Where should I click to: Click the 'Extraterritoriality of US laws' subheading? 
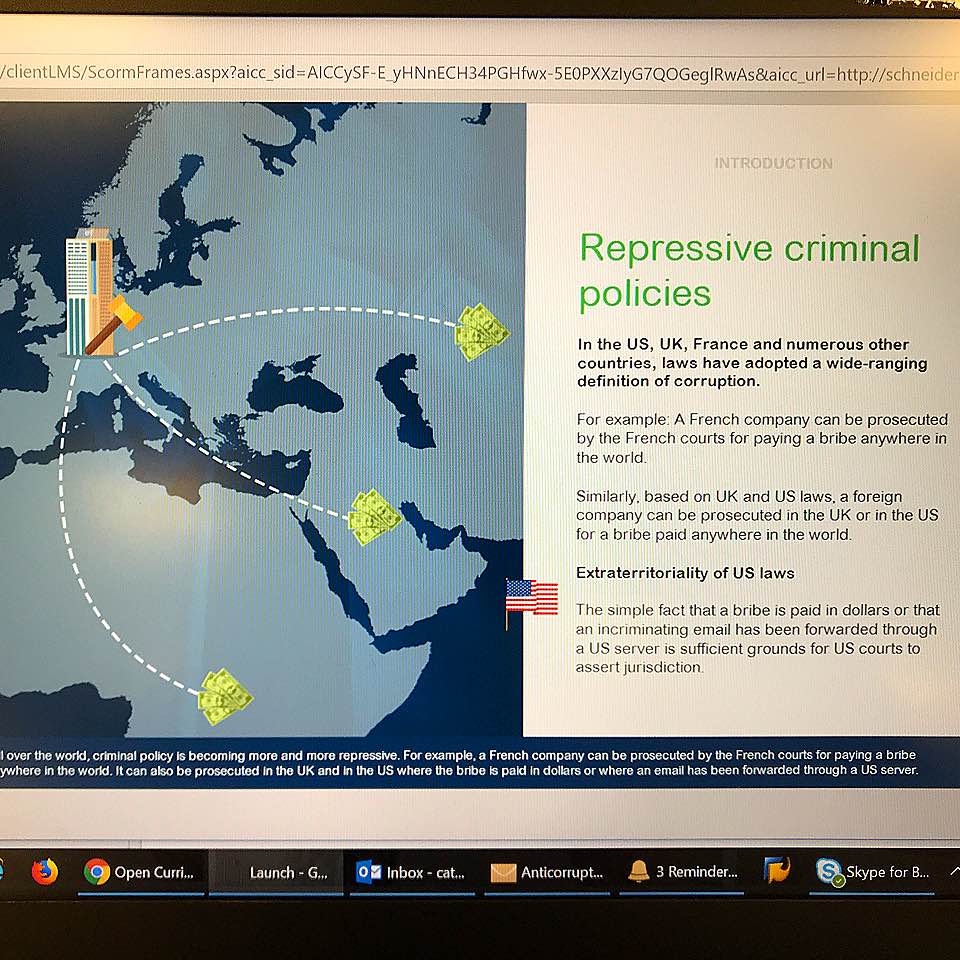click(685, 573)
